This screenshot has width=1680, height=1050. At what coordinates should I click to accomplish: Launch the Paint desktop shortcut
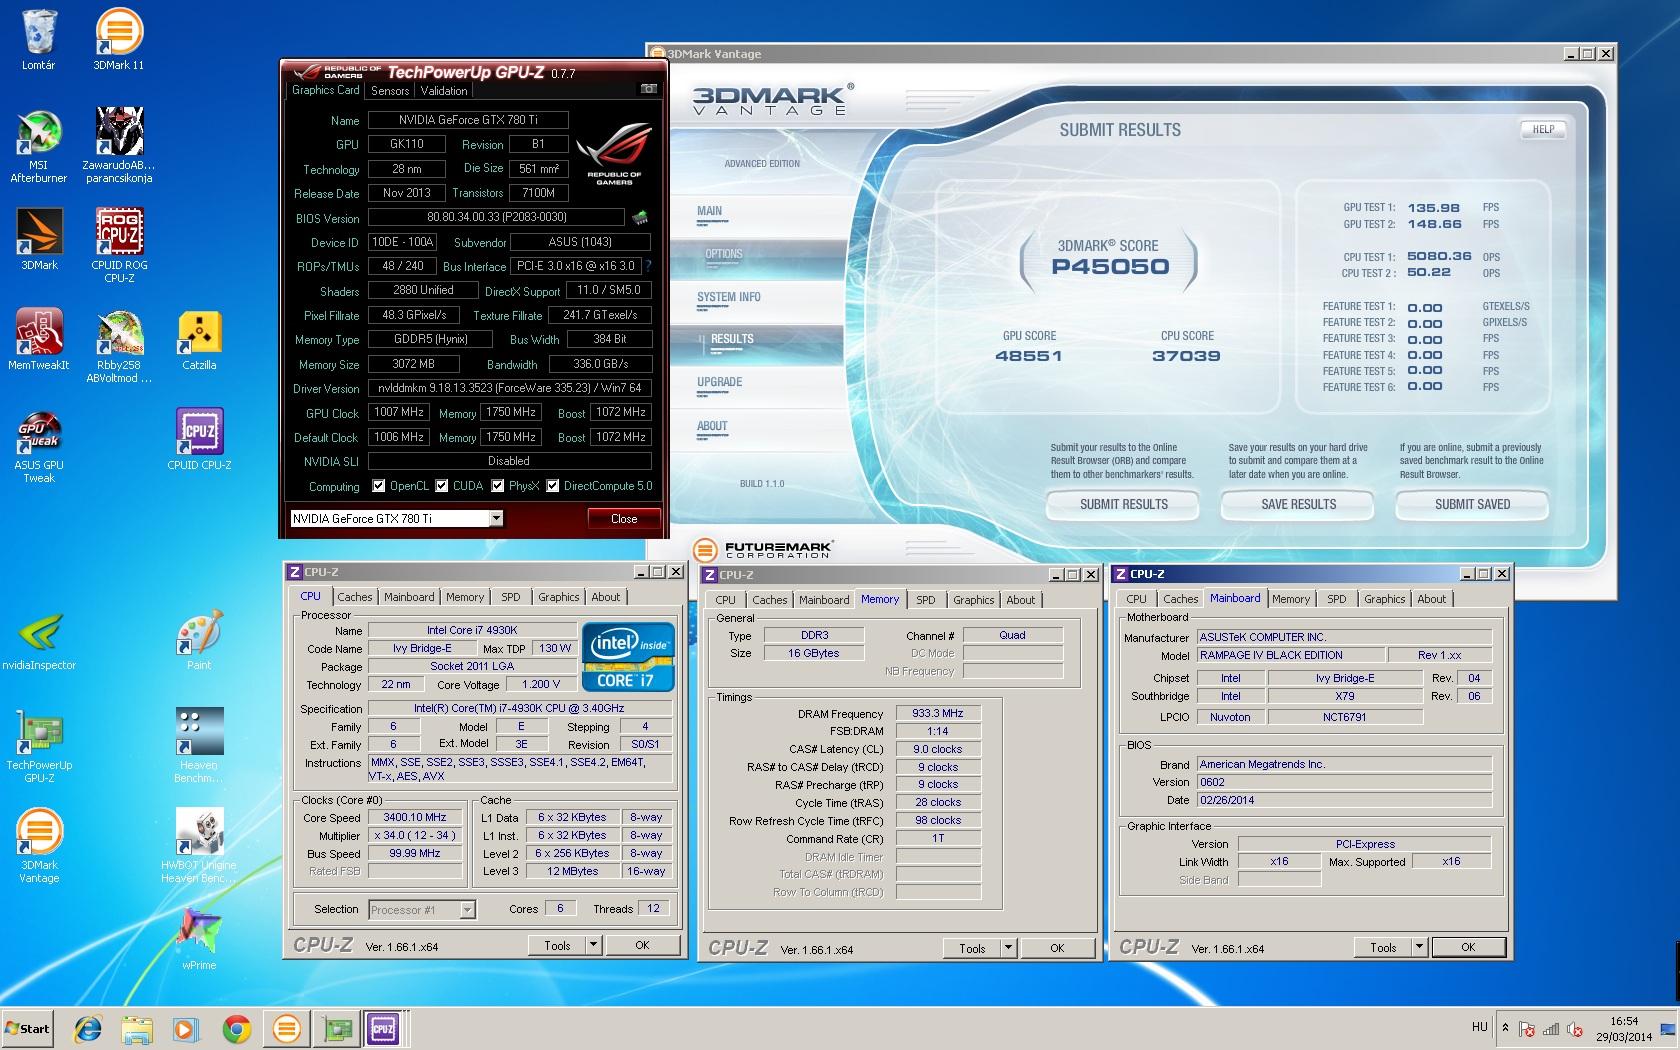[199, 640]
